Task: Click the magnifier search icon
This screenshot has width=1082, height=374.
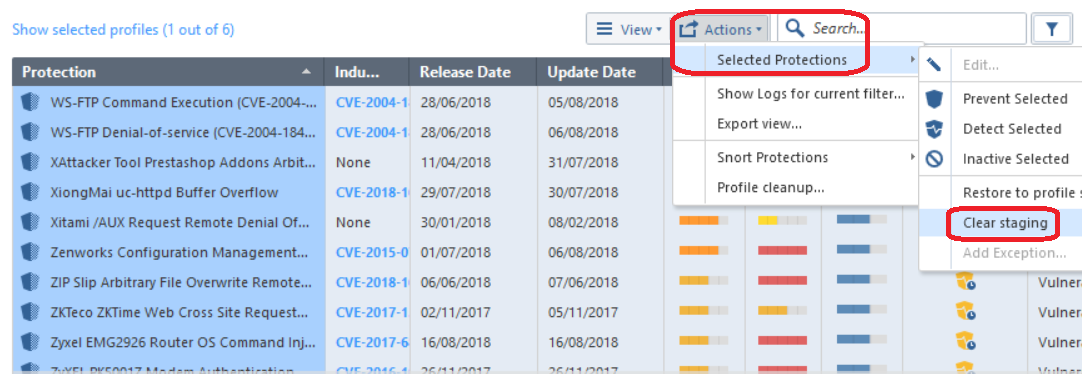Action: 795,28
